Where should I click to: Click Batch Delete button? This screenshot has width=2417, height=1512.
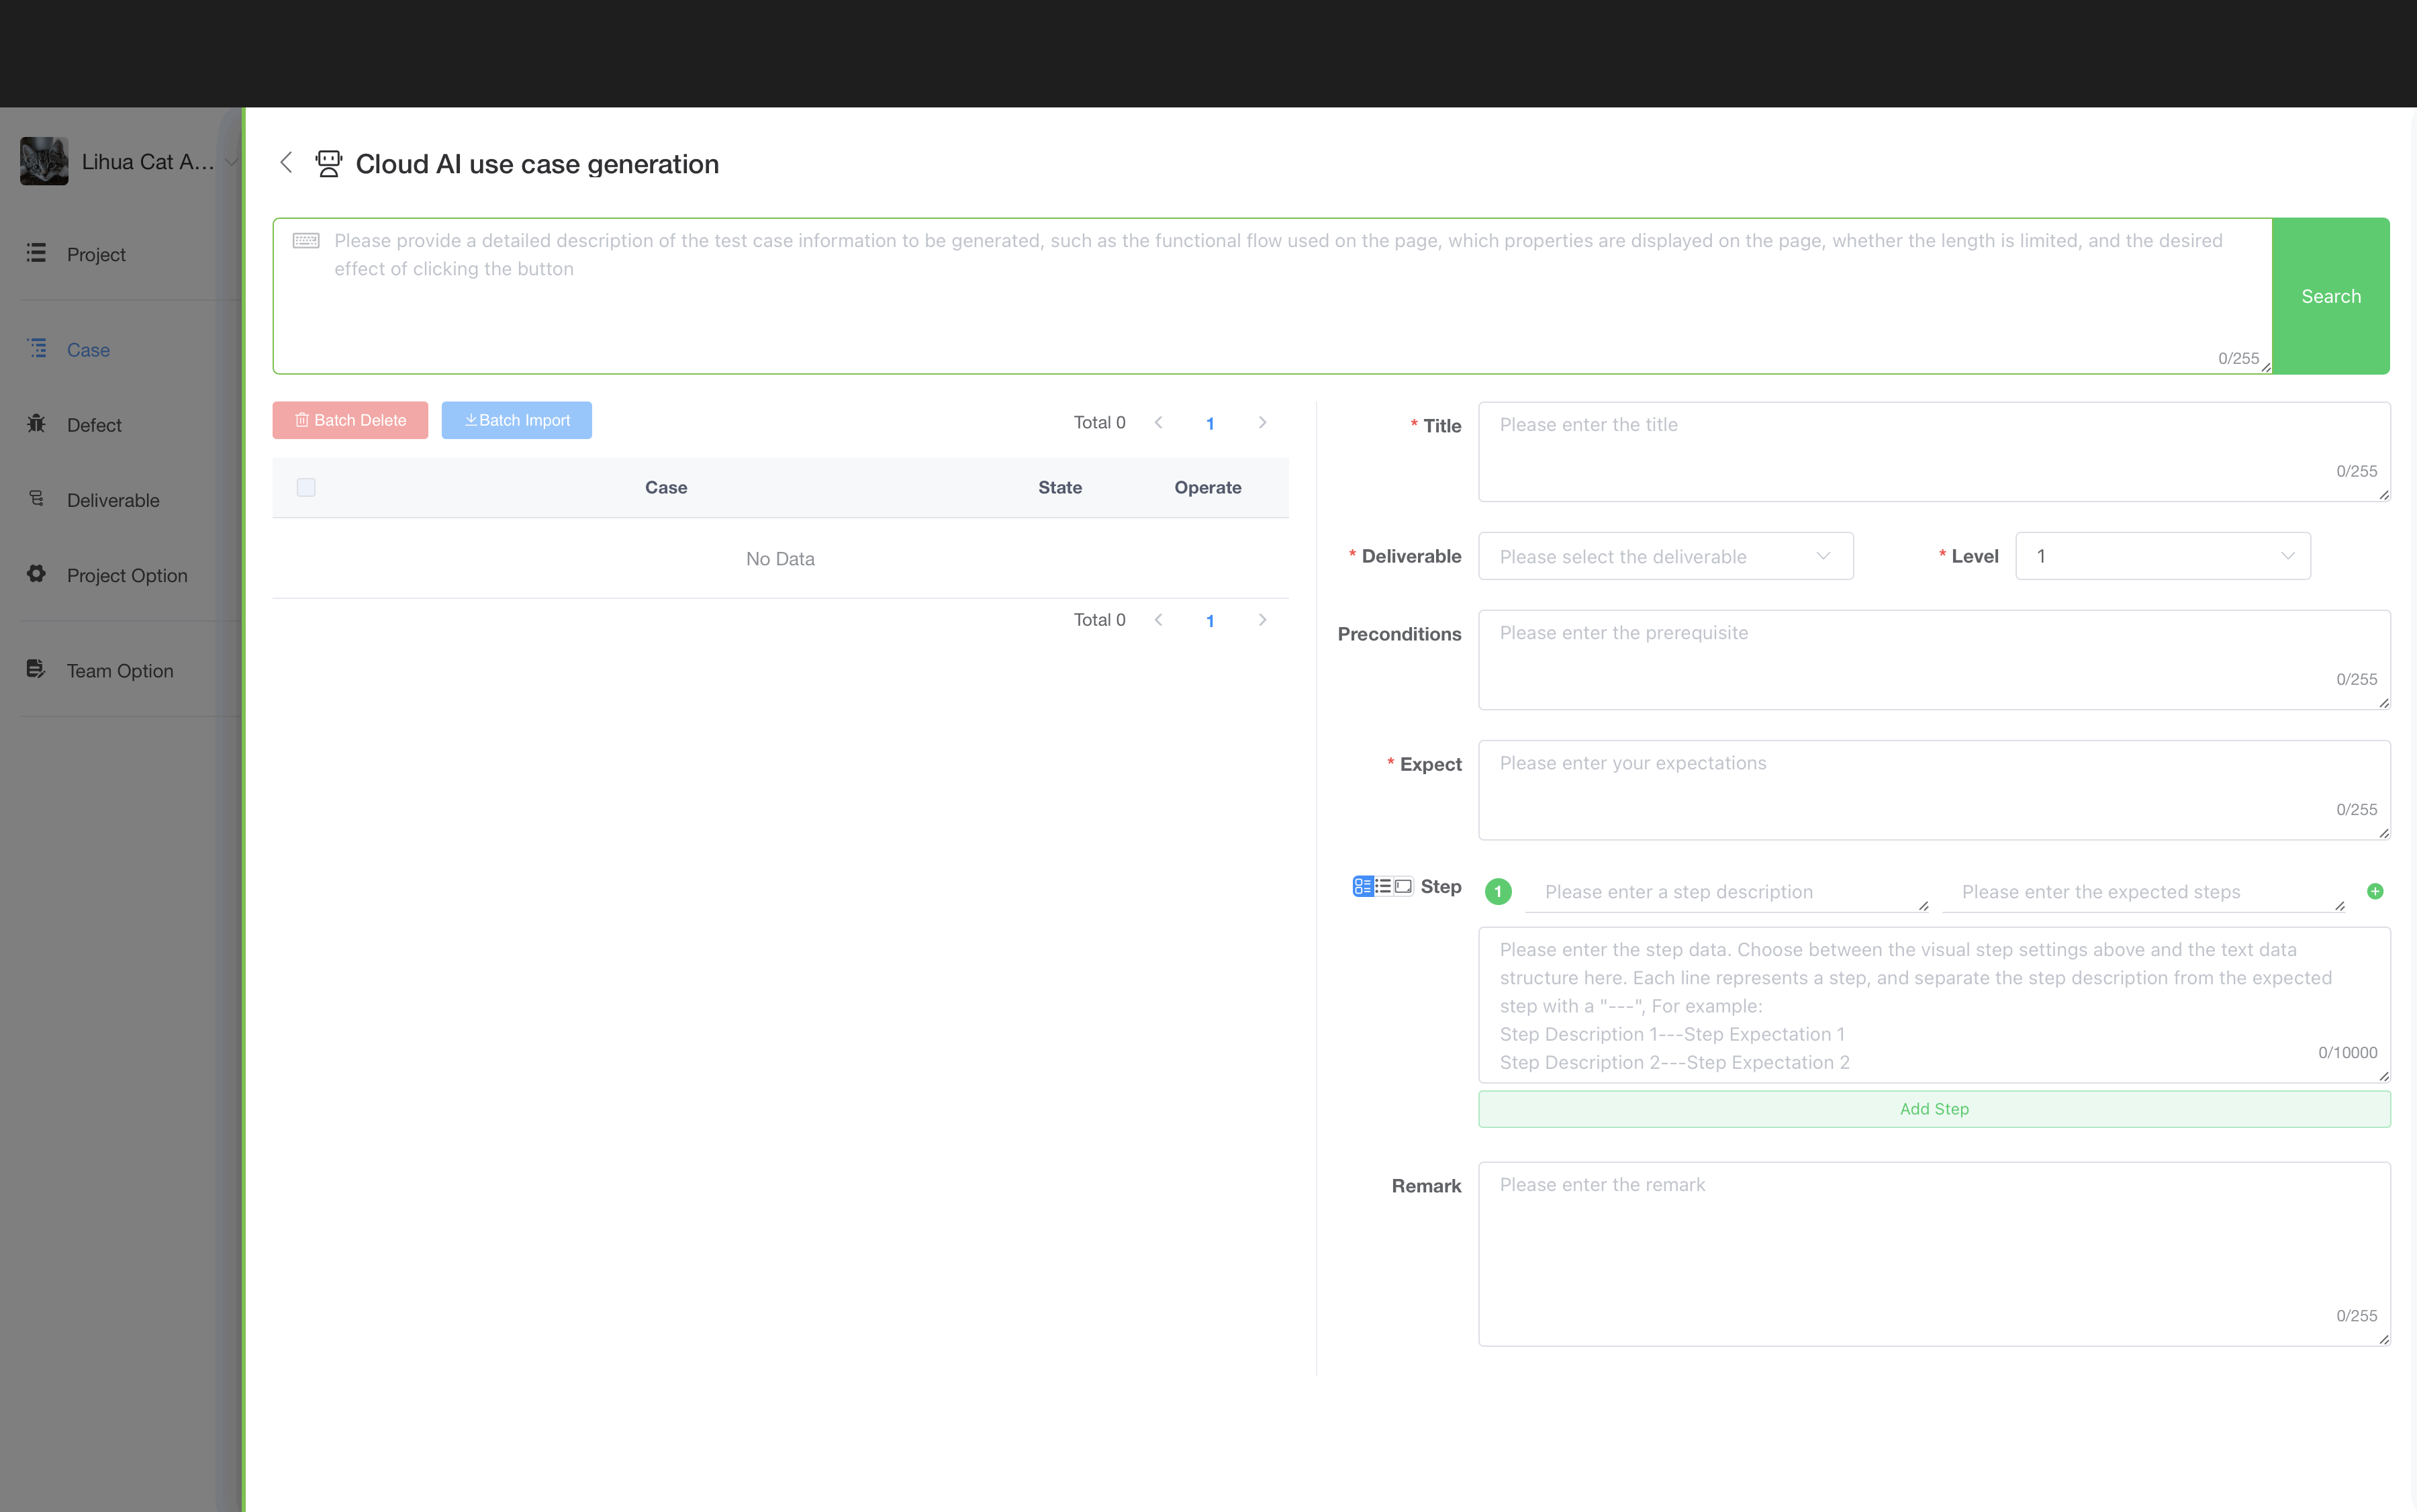coord(350,420)
